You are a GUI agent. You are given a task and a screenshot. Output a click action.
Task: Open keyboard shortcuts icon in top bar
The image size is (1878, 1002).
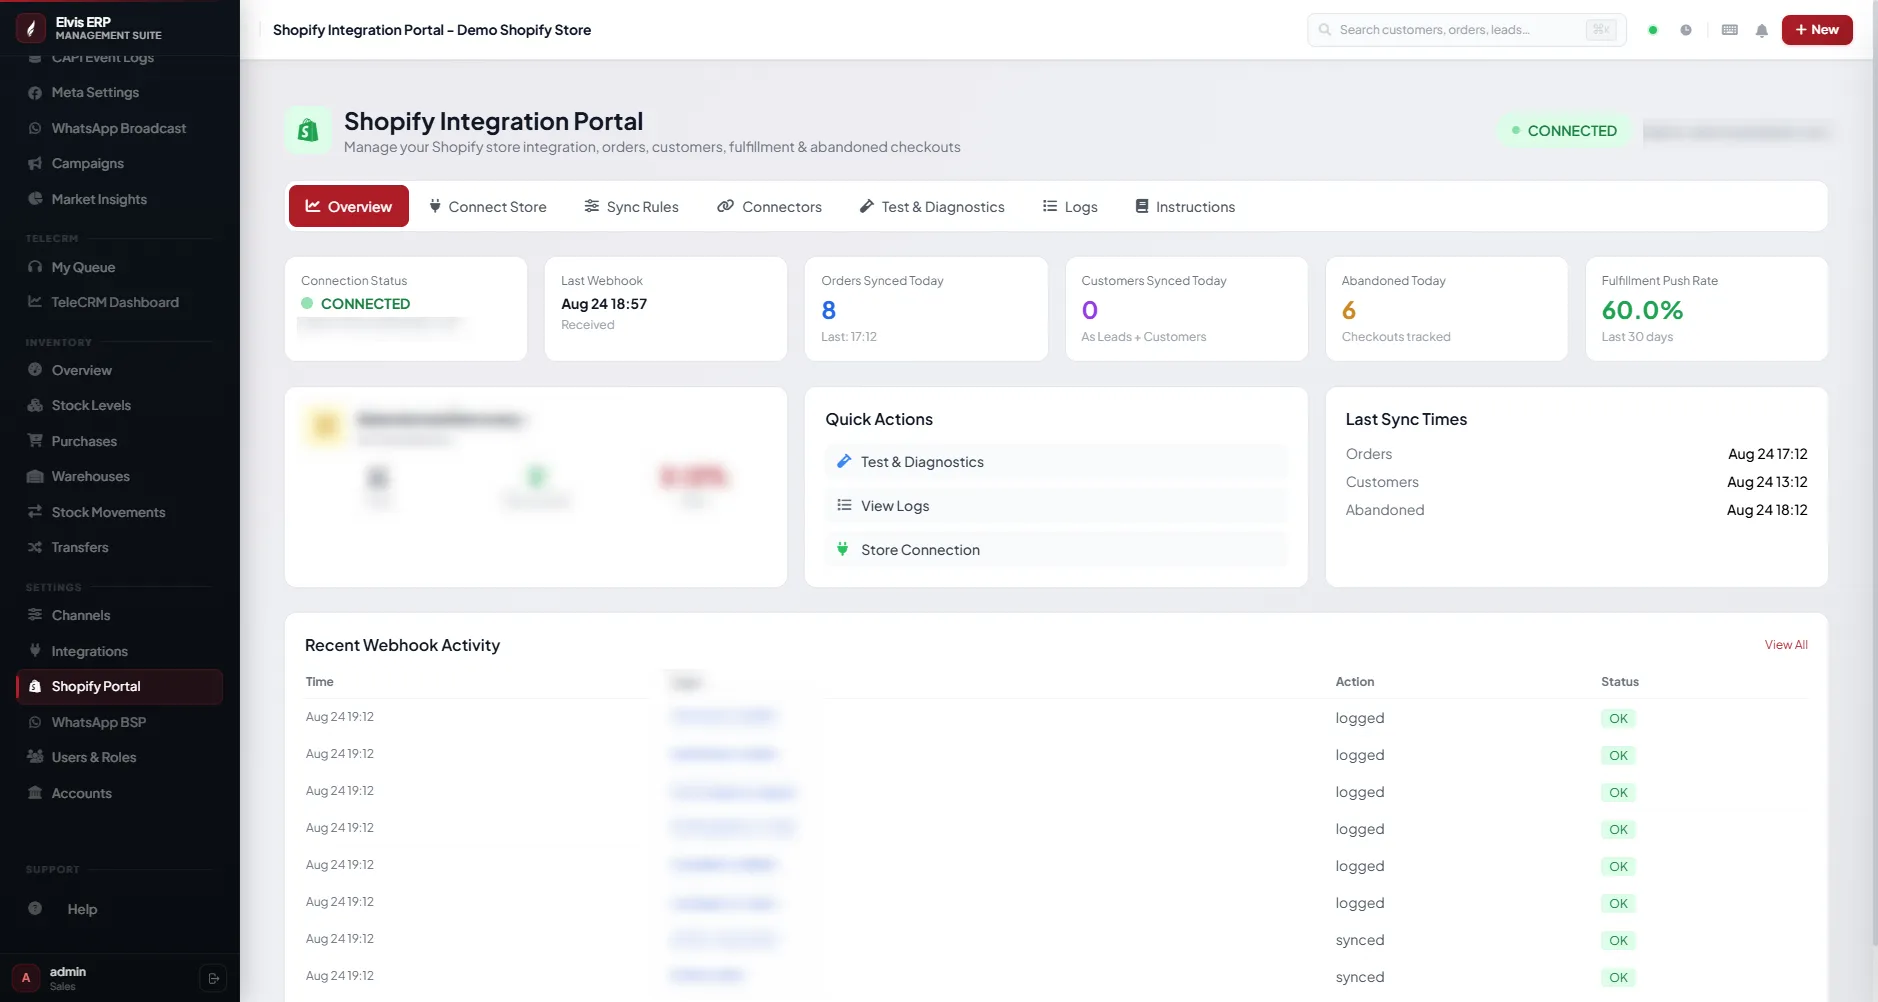click(x=1729, y=30)
